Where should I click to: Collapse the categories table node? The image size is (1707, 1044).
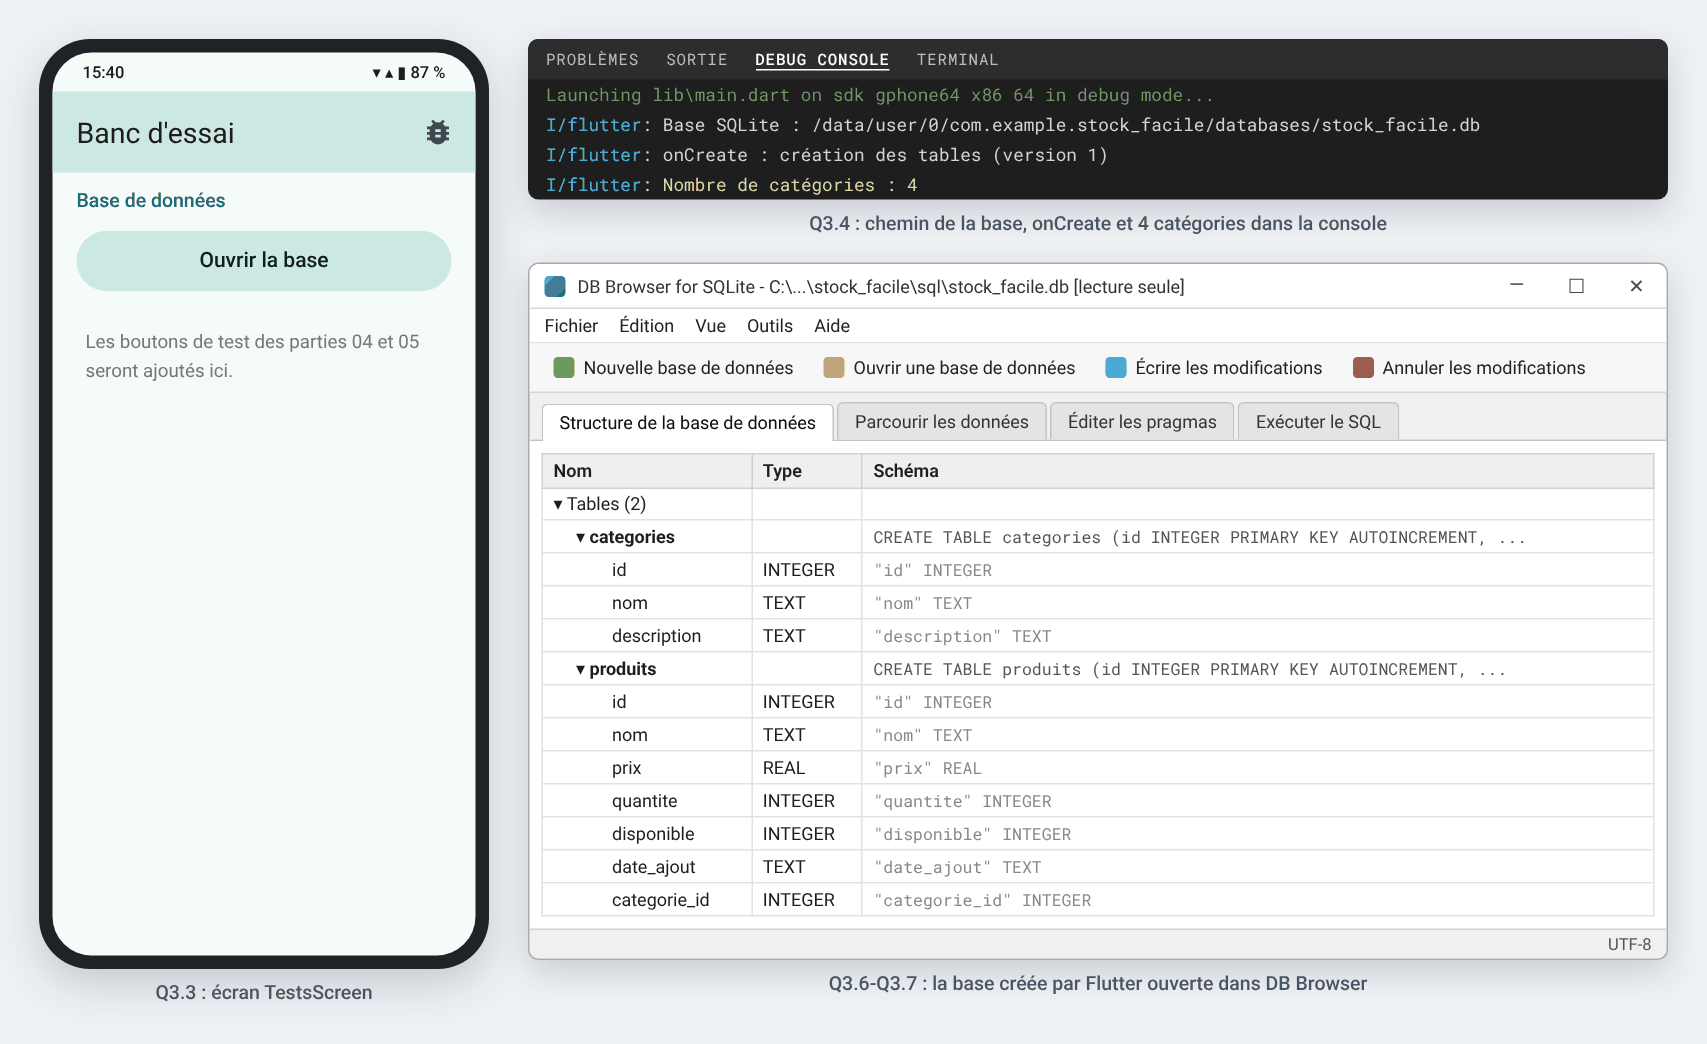pyautogui.click(x=580, y=538)
